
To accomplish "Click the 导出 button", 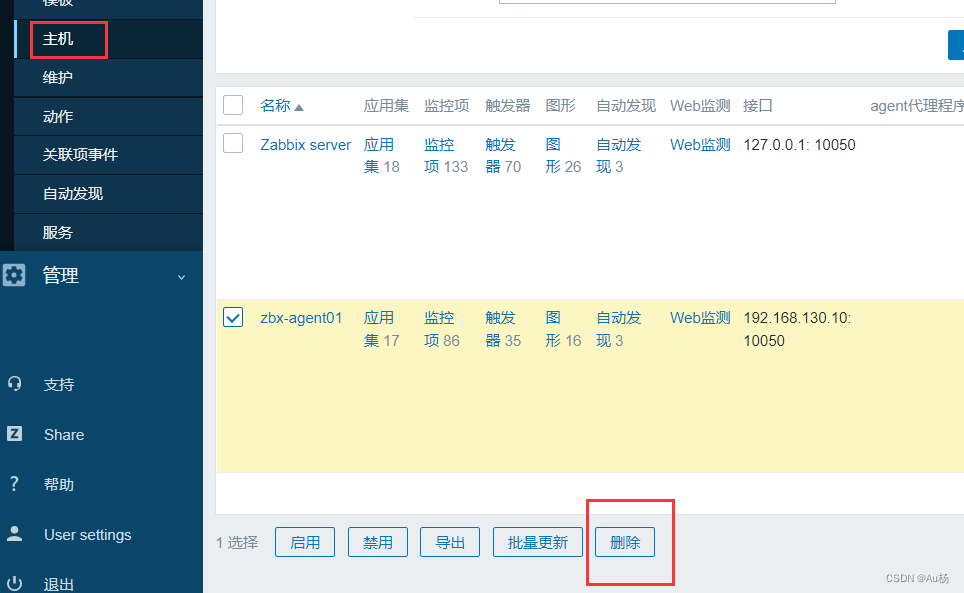I will pyautogui.click(x=450, y=542).
